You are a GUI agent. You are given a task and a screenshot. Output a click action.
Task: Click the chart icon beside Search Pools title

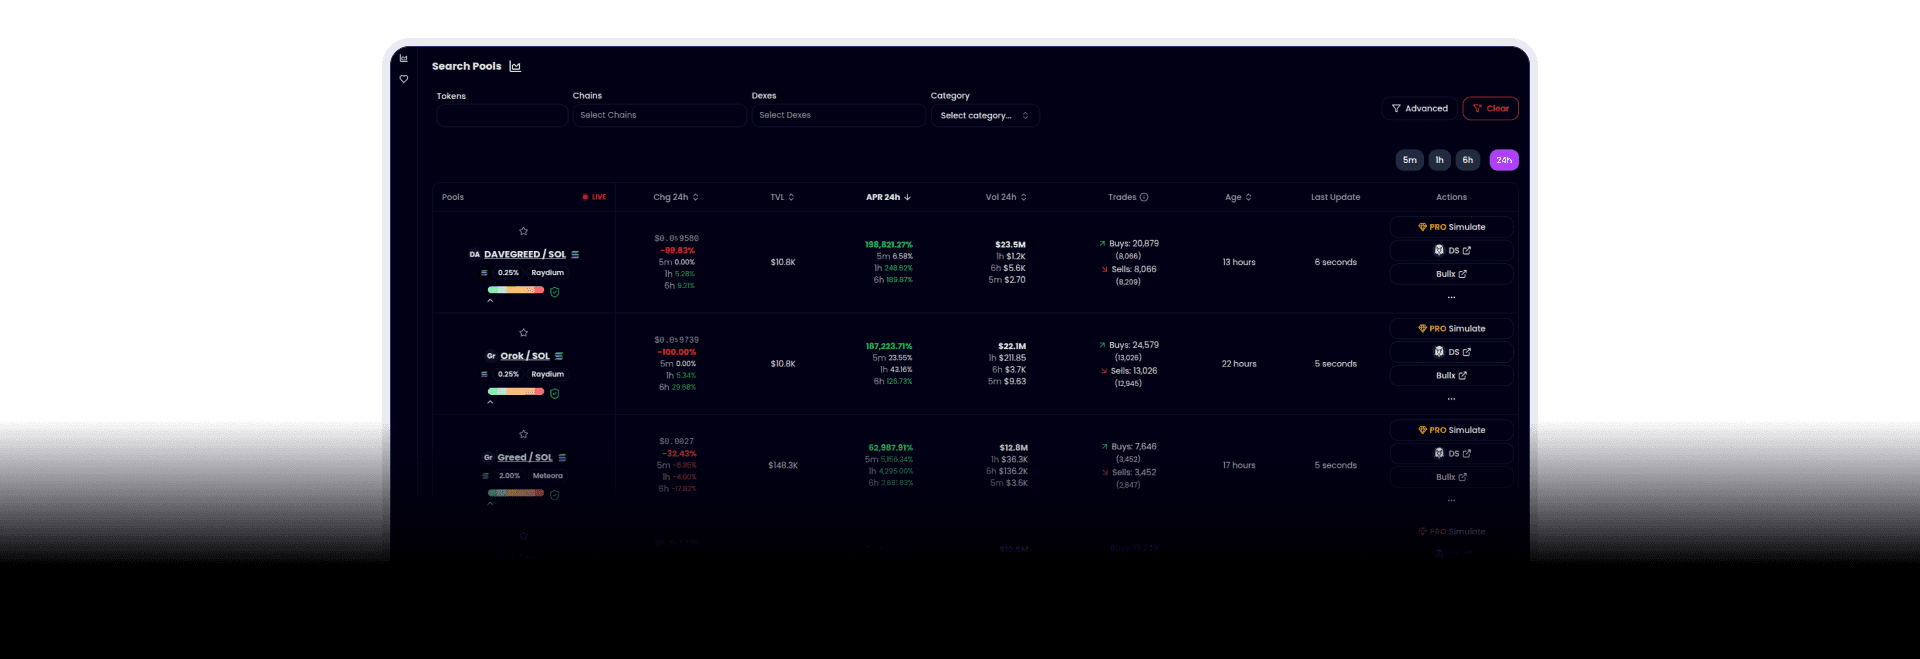coord(515,67)
